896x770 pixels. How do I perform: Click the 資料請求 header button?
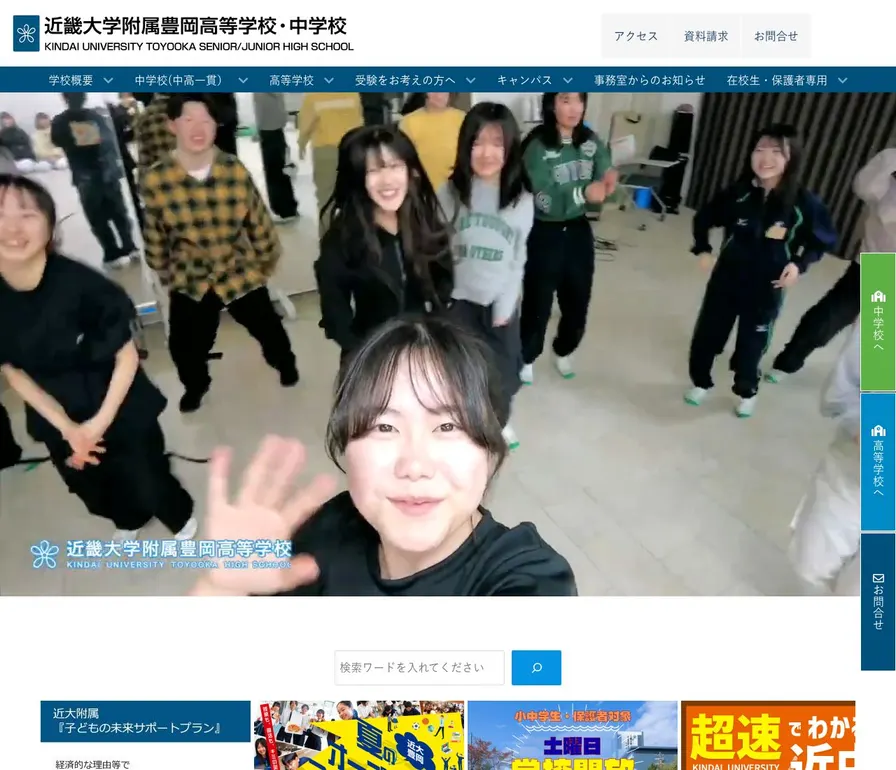(x=706, y=36)
